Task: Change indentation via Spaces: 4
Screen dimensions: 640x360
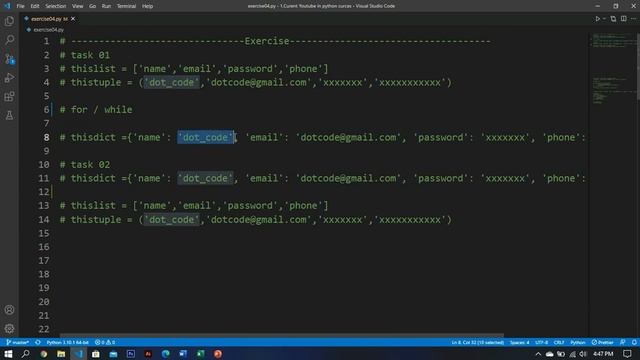Action: tap(519, 342)
